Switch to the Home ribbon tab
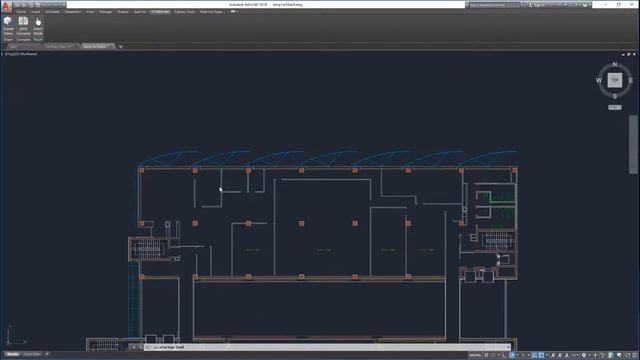Screen dimensions: 640x360 [21, 12]
